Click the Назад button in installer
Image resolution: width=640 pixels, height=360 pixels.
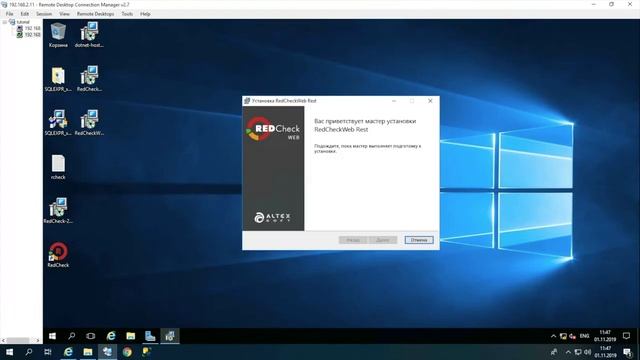click(x=353, y=240)
